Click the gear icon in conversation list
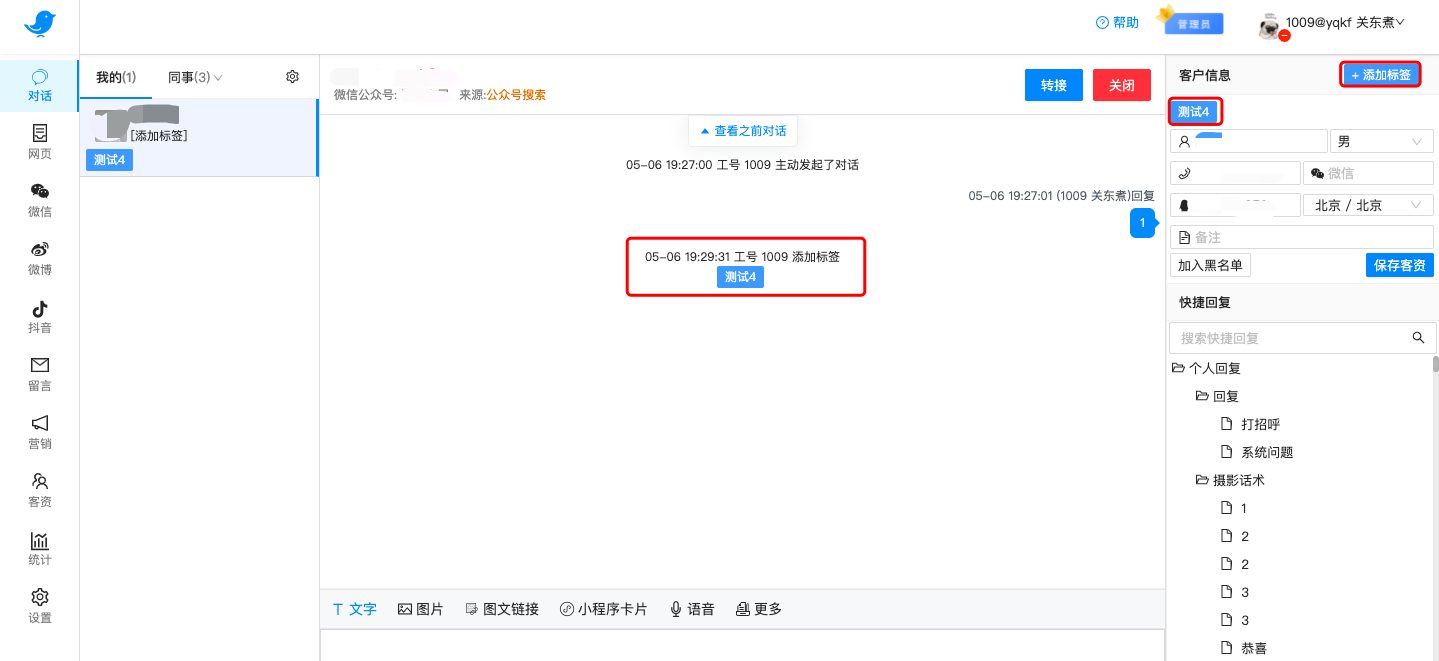 (292, 77)
